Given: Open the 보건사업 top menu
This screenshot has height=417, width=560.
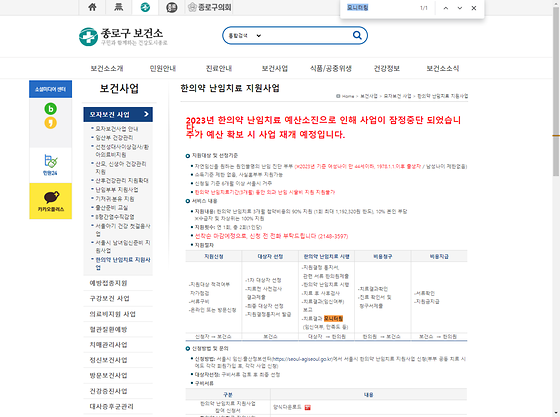Looking at the screenshot, I should click(275, 68).
